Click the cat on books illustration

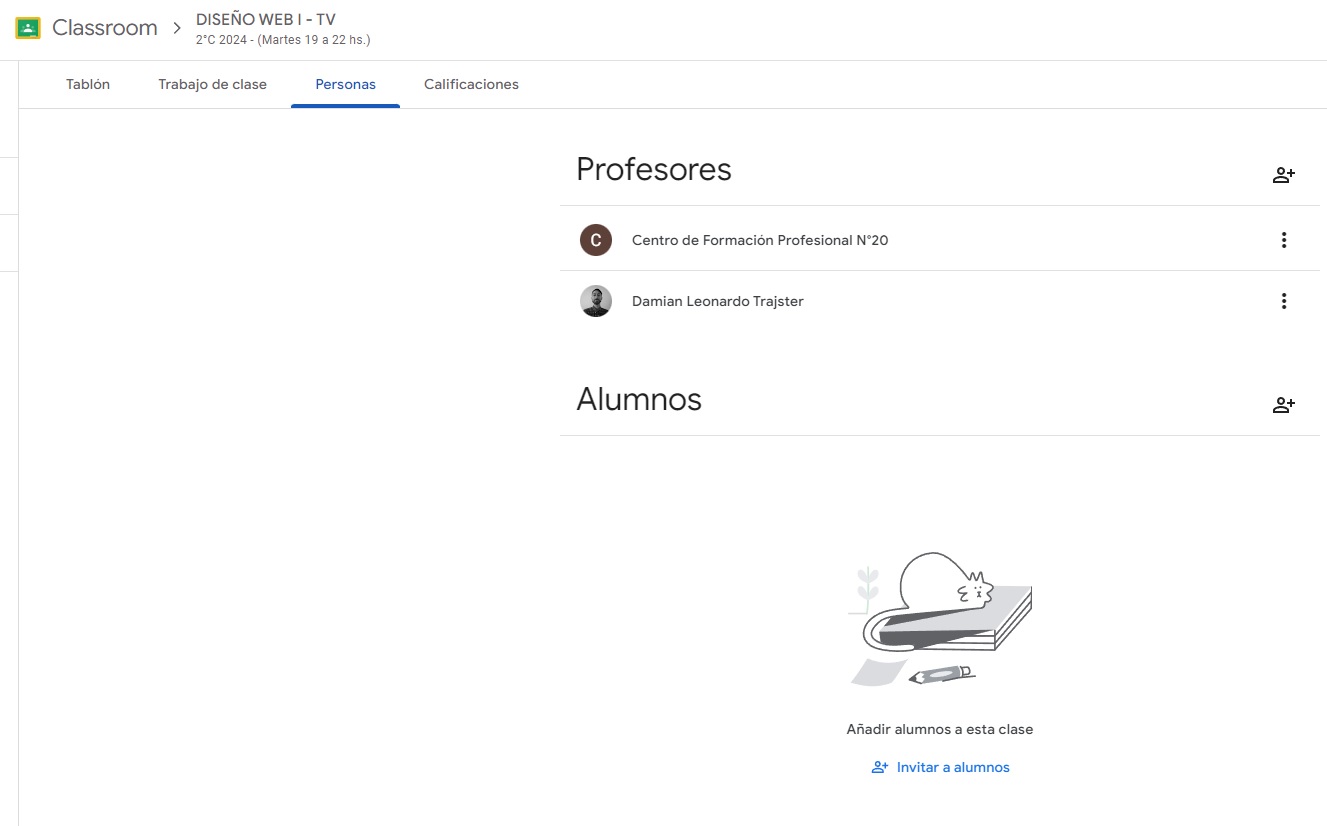[x=940, y=620]
